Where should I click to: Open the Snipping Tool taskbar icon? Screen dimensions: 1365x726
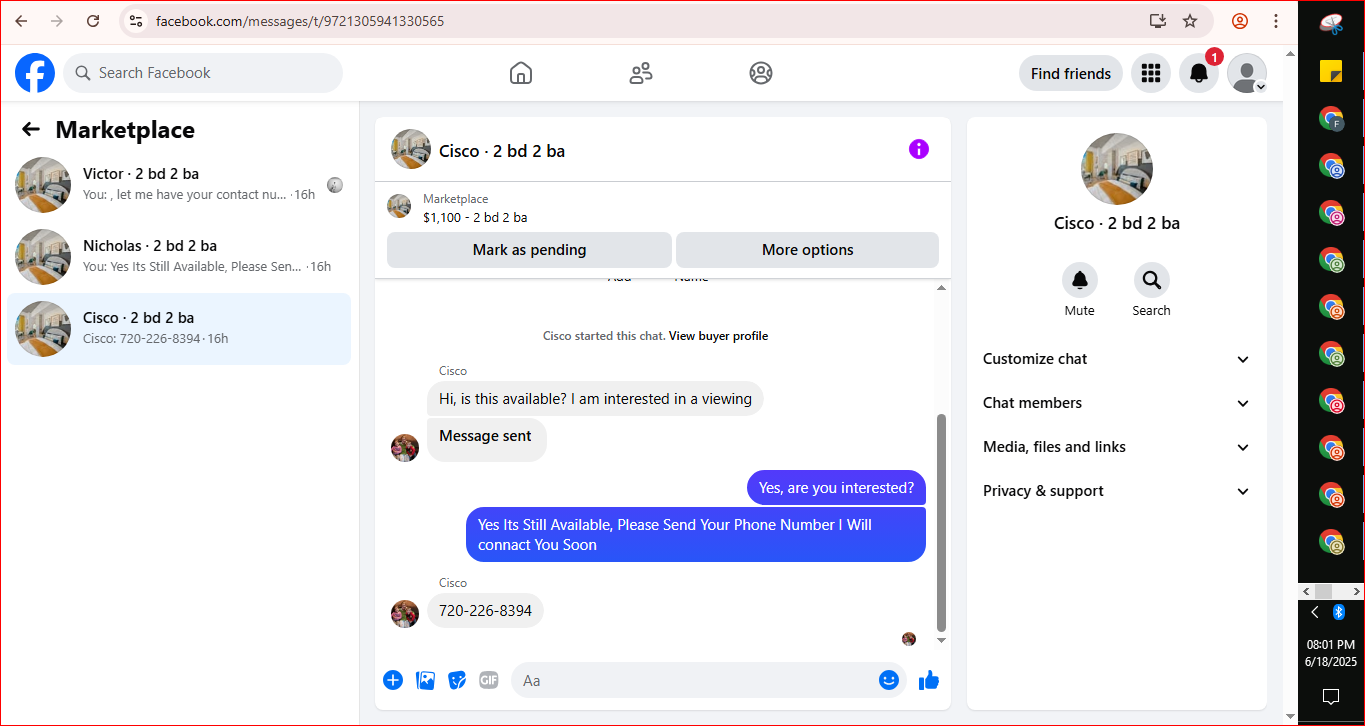tap(1331, 24)
